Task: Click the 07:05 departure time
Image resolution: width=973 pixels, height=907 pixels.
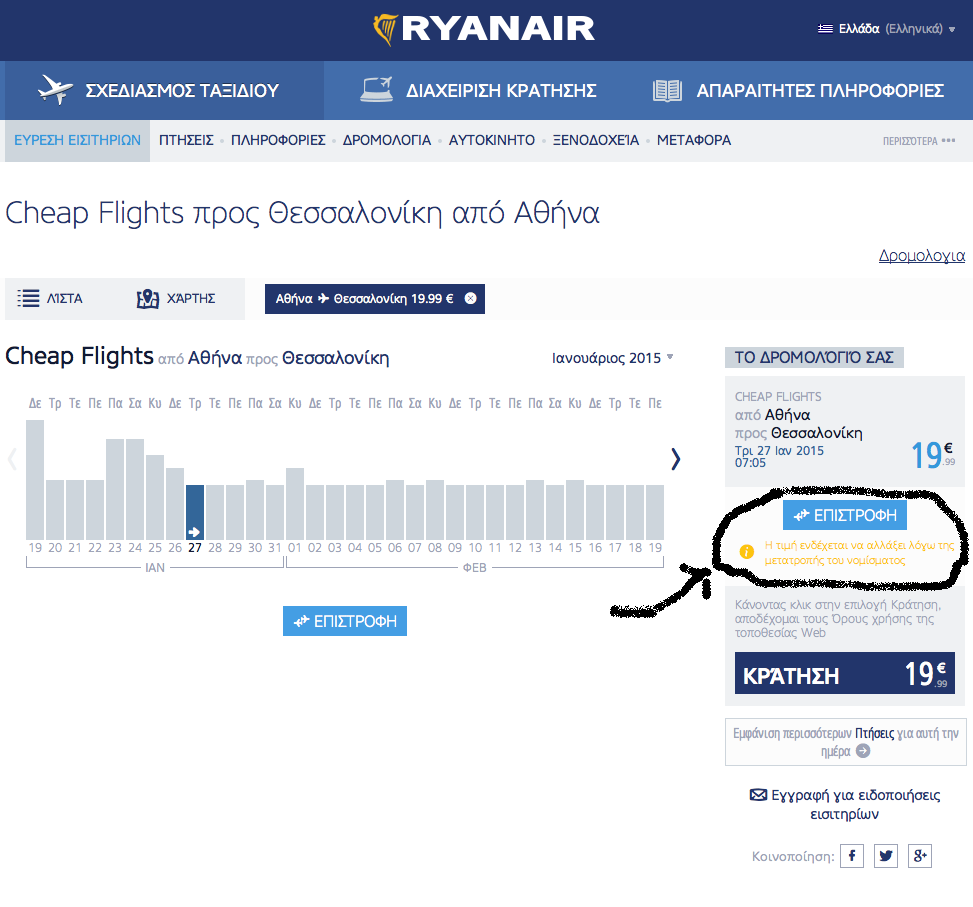Action: (750, 463)
